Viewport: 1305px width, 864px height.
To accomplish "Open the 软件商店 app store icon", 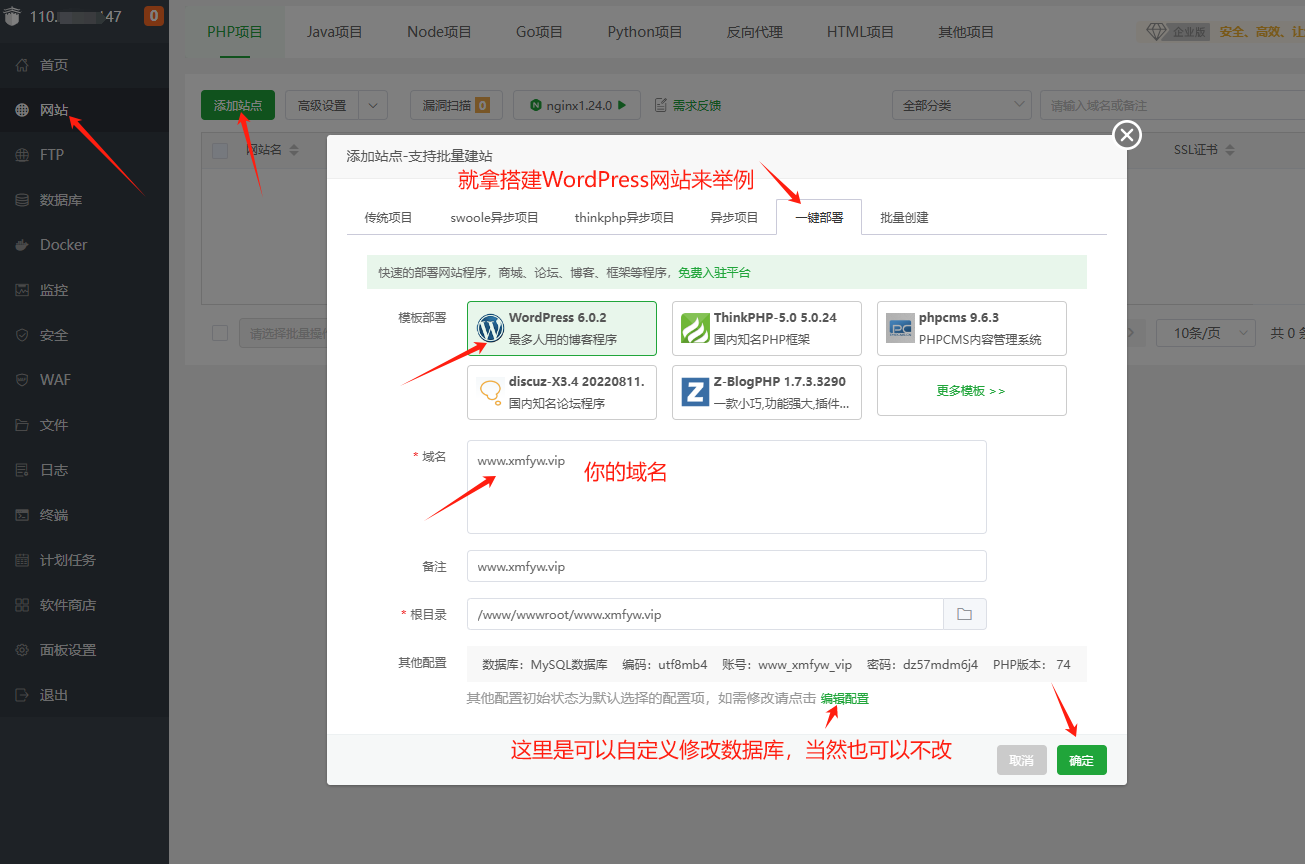I will click(22, 605).
